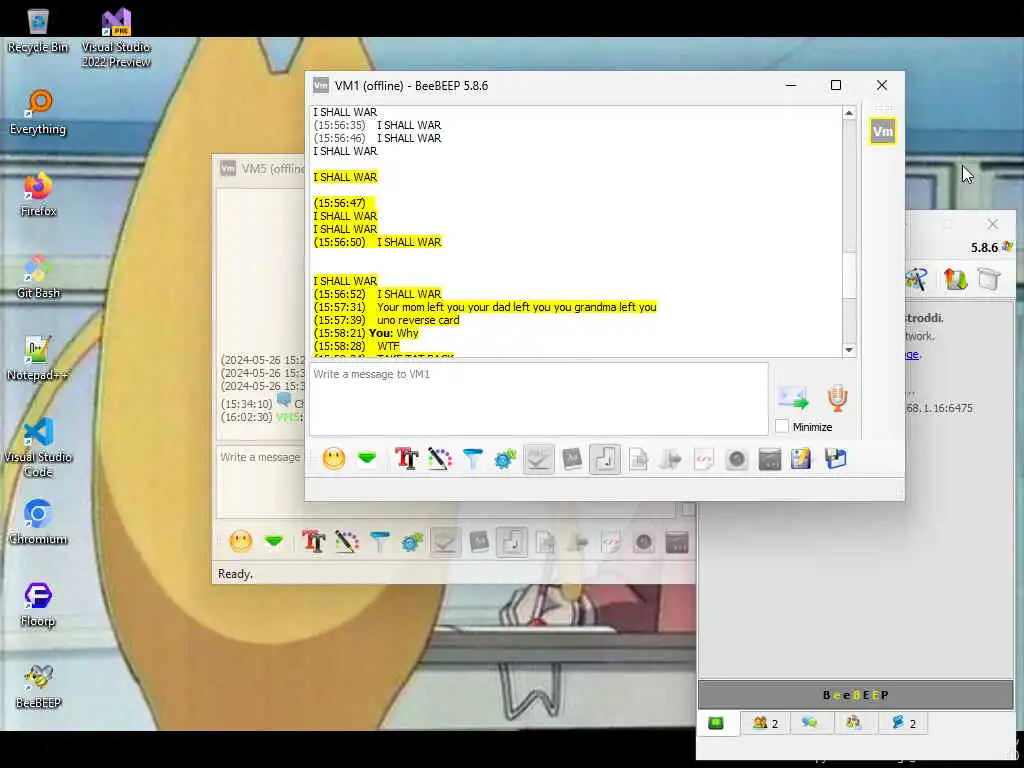
Task: Click the tools icon in BeeBEEP main toolbar
Action: tap(916, 280)
